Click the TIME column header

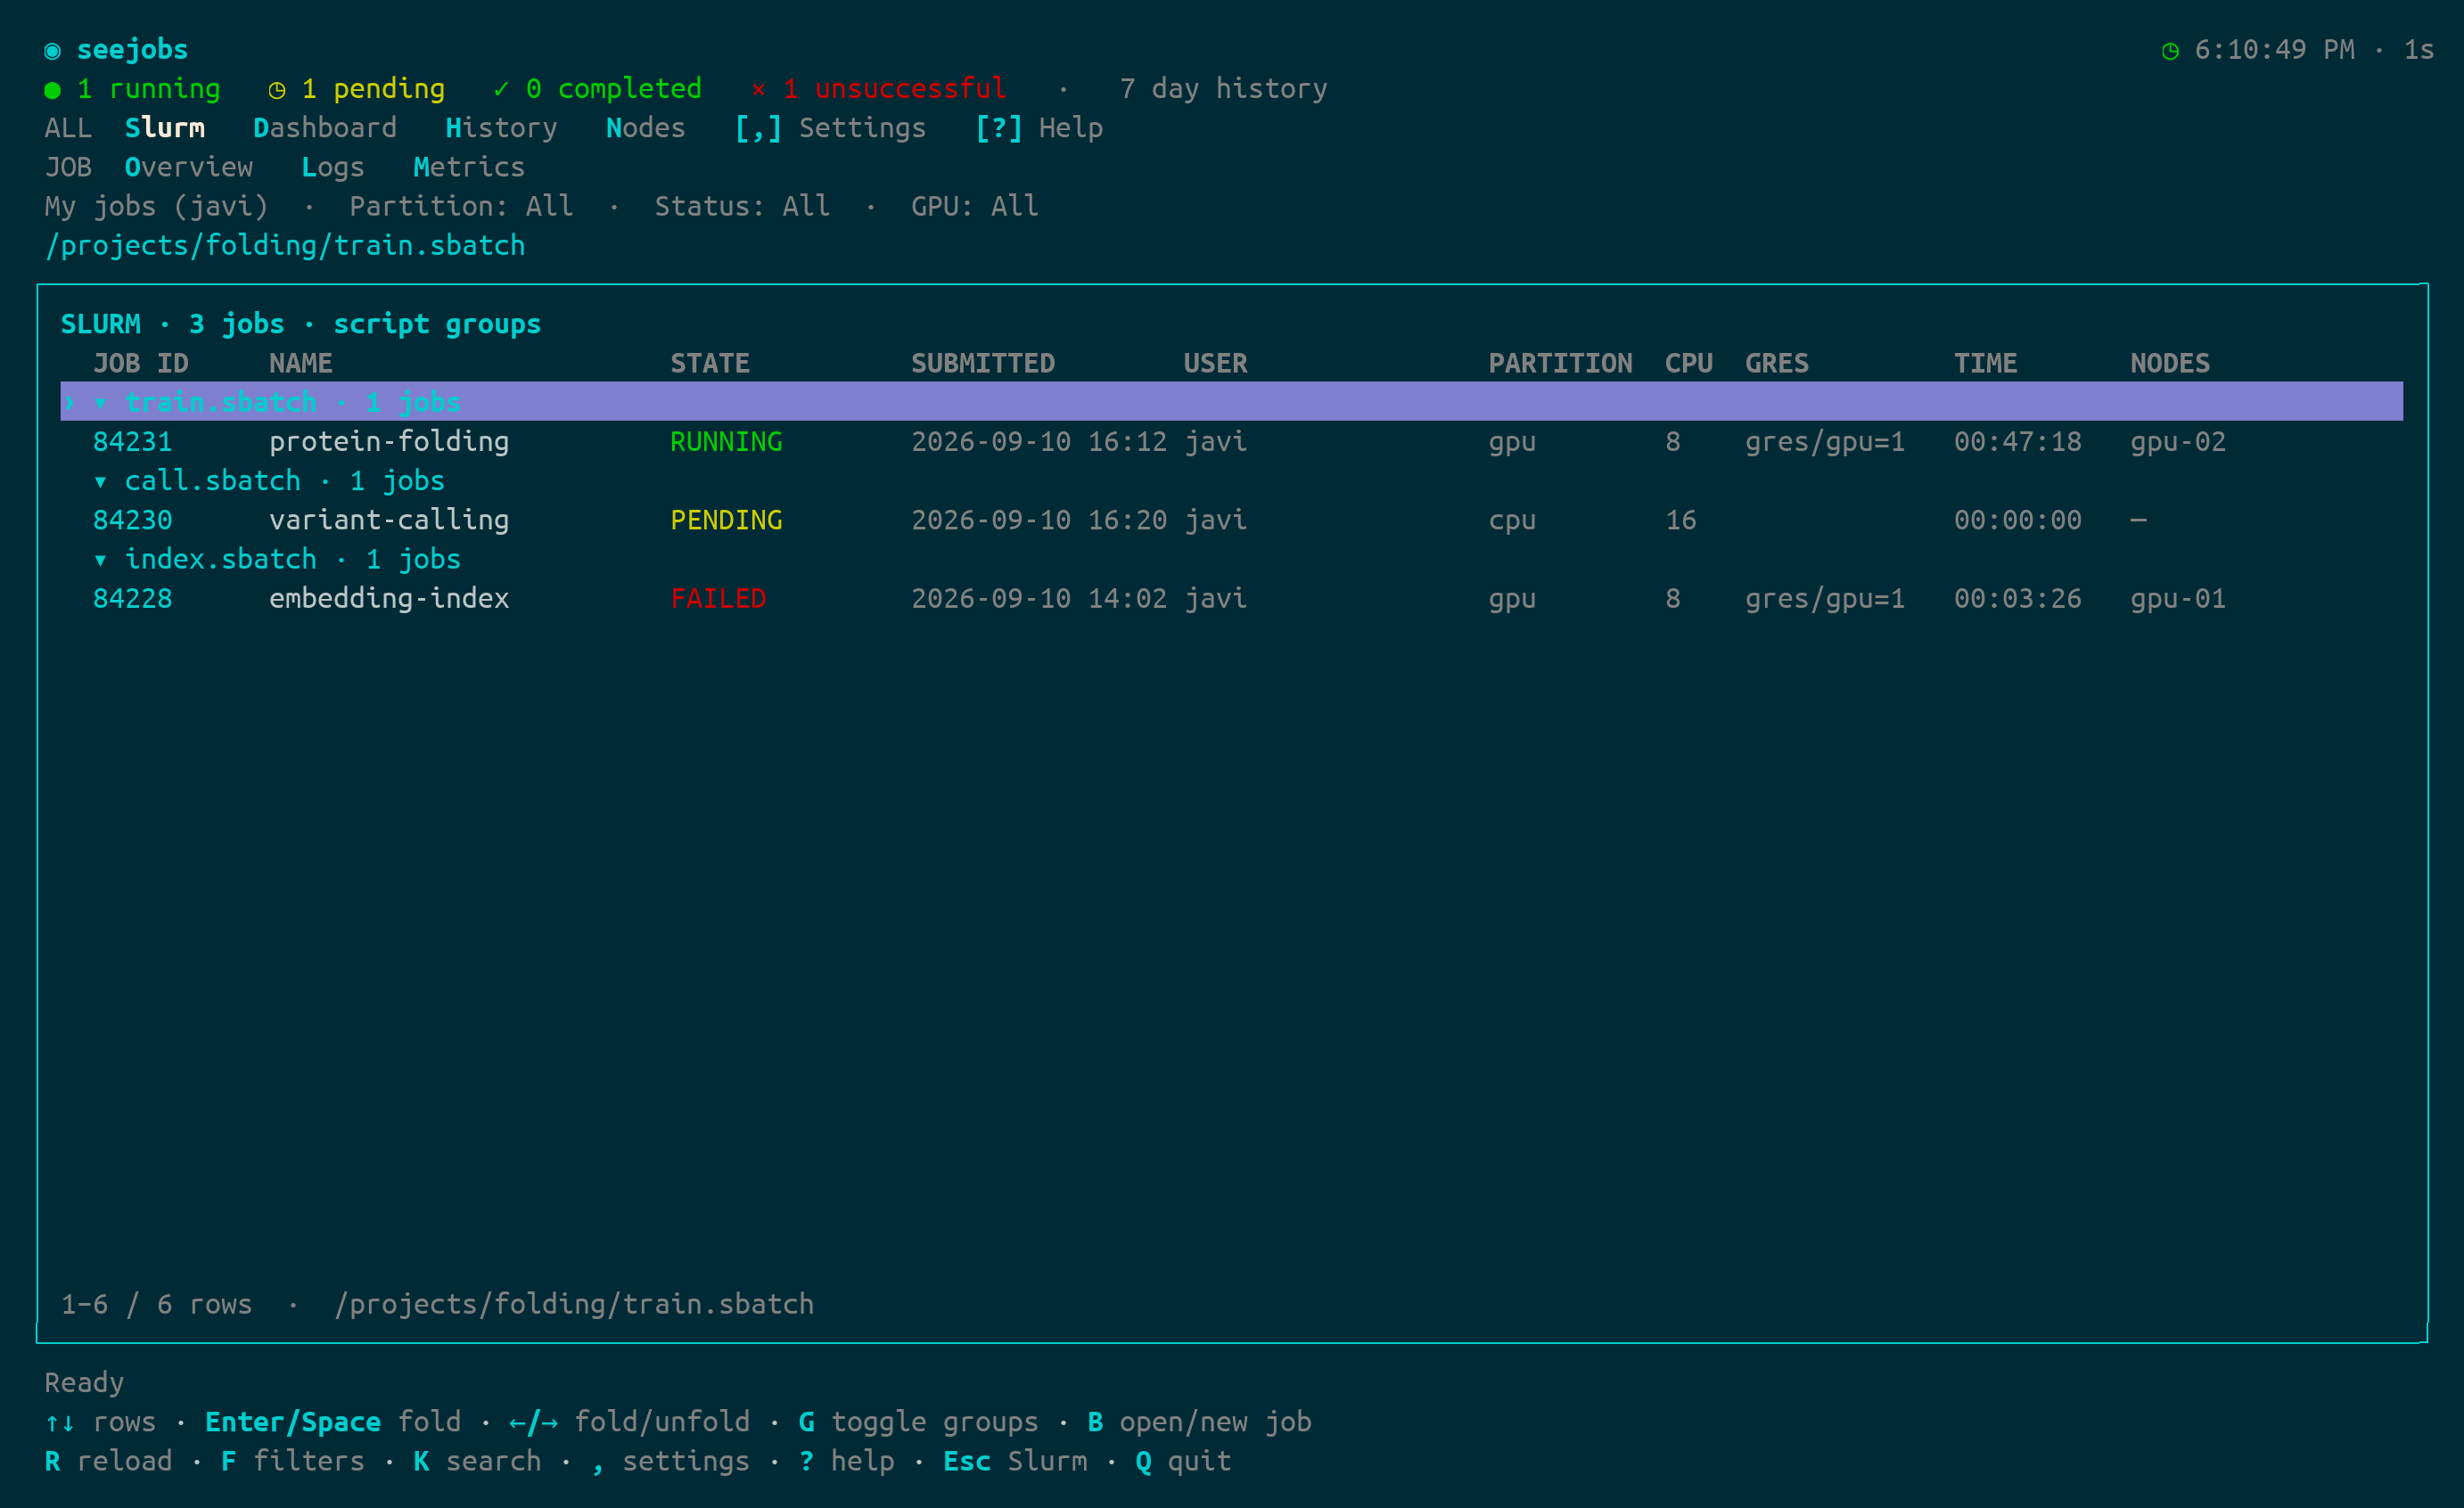pyautogui.click(x=1985, y=363)
